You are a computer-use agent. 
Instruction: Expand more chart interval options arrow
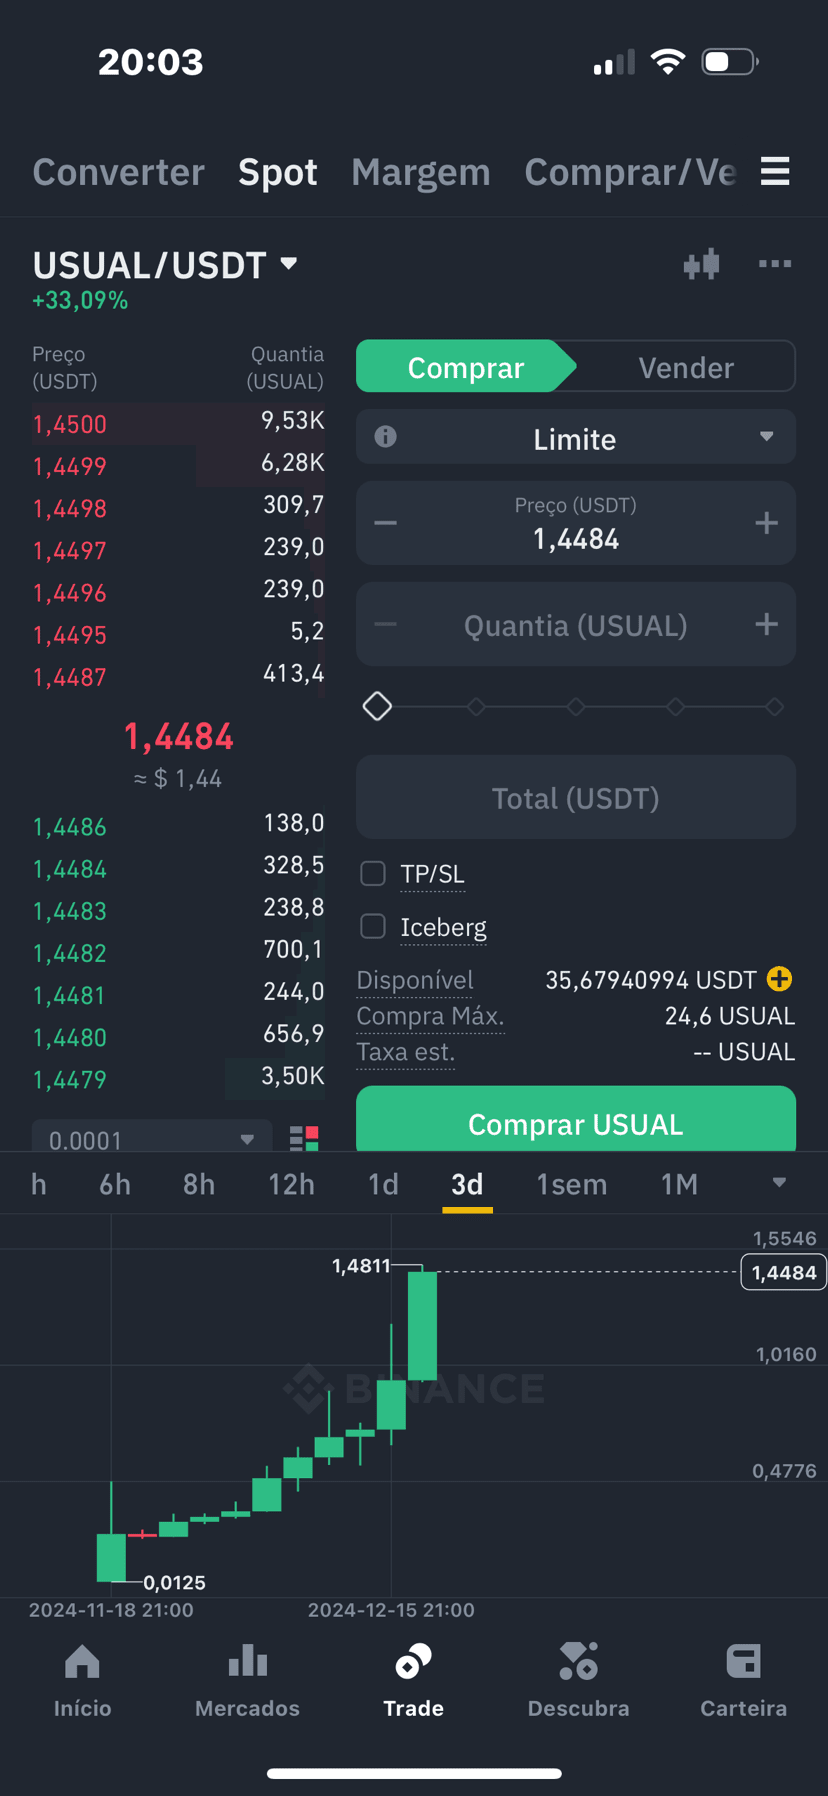click(x=779, y=1183)
